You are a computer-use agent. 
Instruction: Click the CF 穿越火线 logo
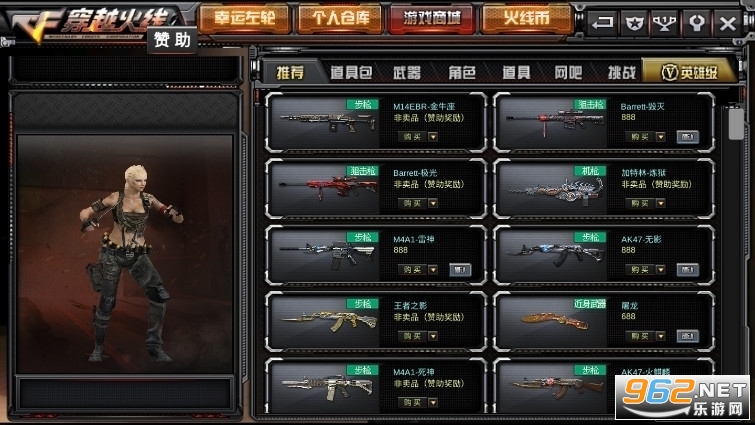click(x=91, y=23)
